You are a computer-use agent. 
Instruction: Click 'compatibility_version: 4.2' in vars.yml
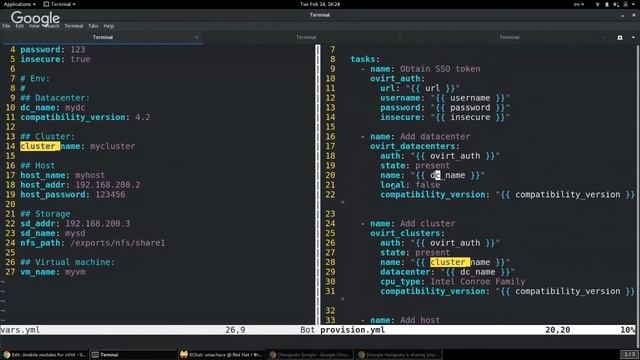[x=85, y=117]
